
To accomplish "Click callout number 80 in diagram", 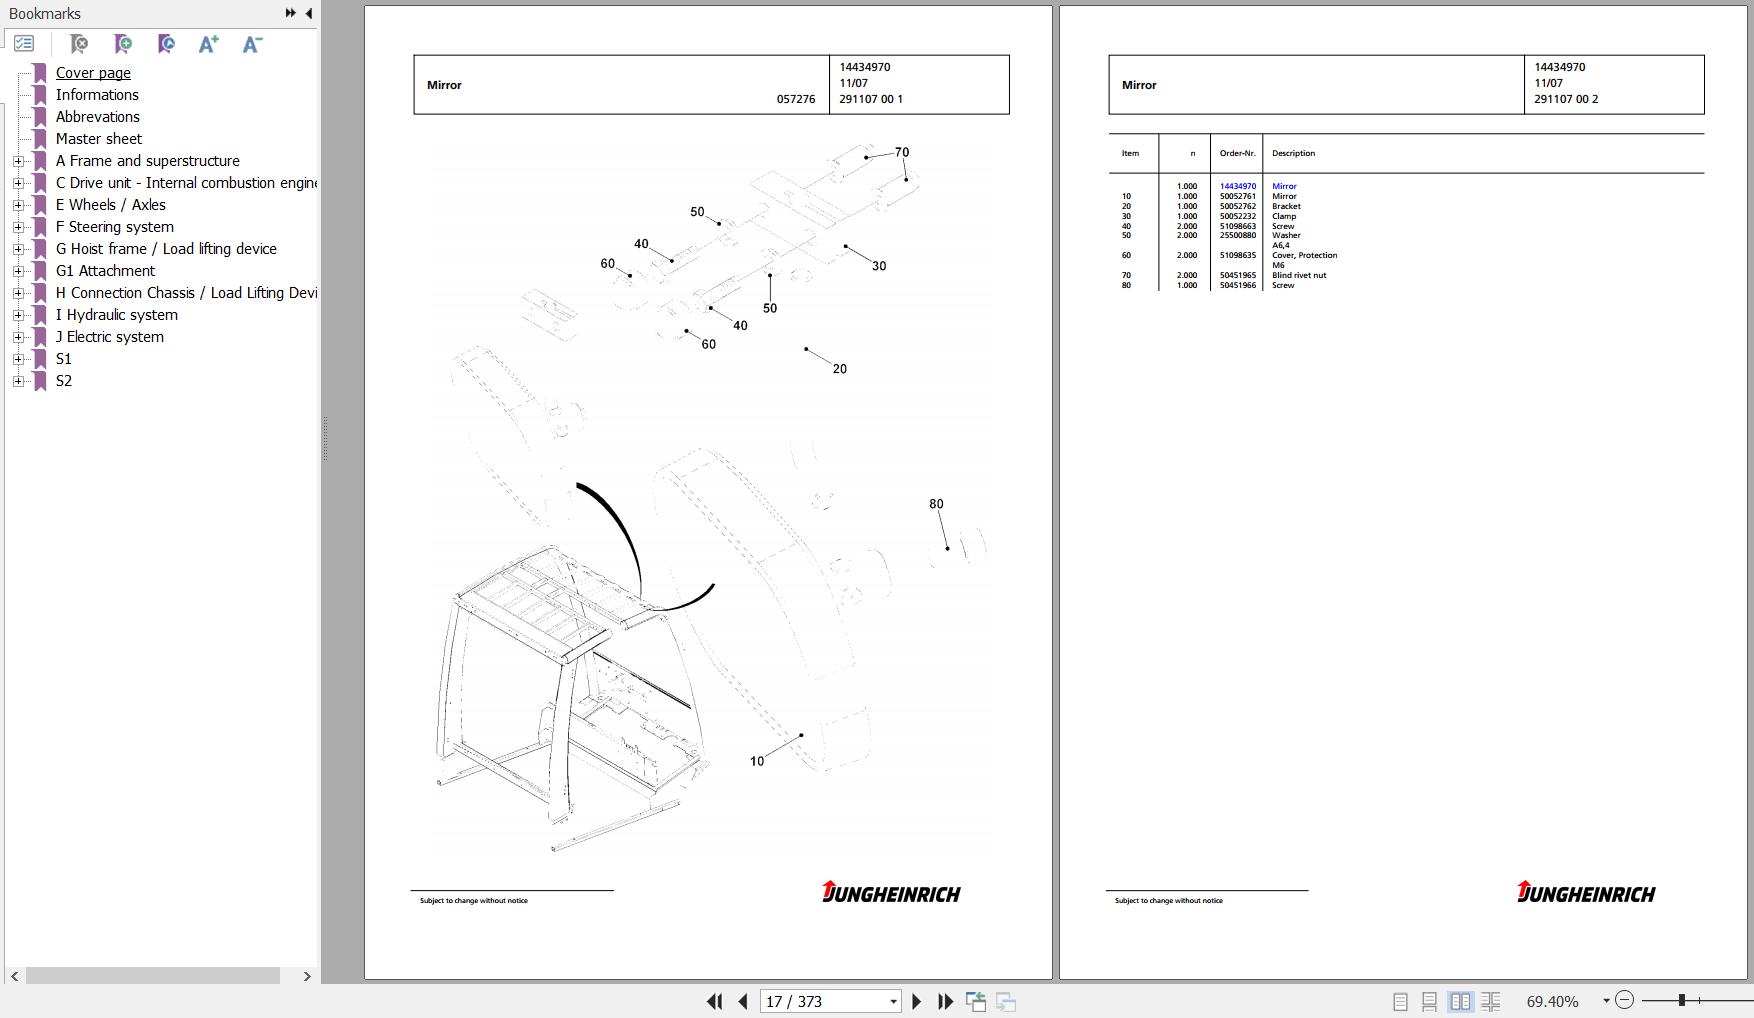I will (936, 504).
